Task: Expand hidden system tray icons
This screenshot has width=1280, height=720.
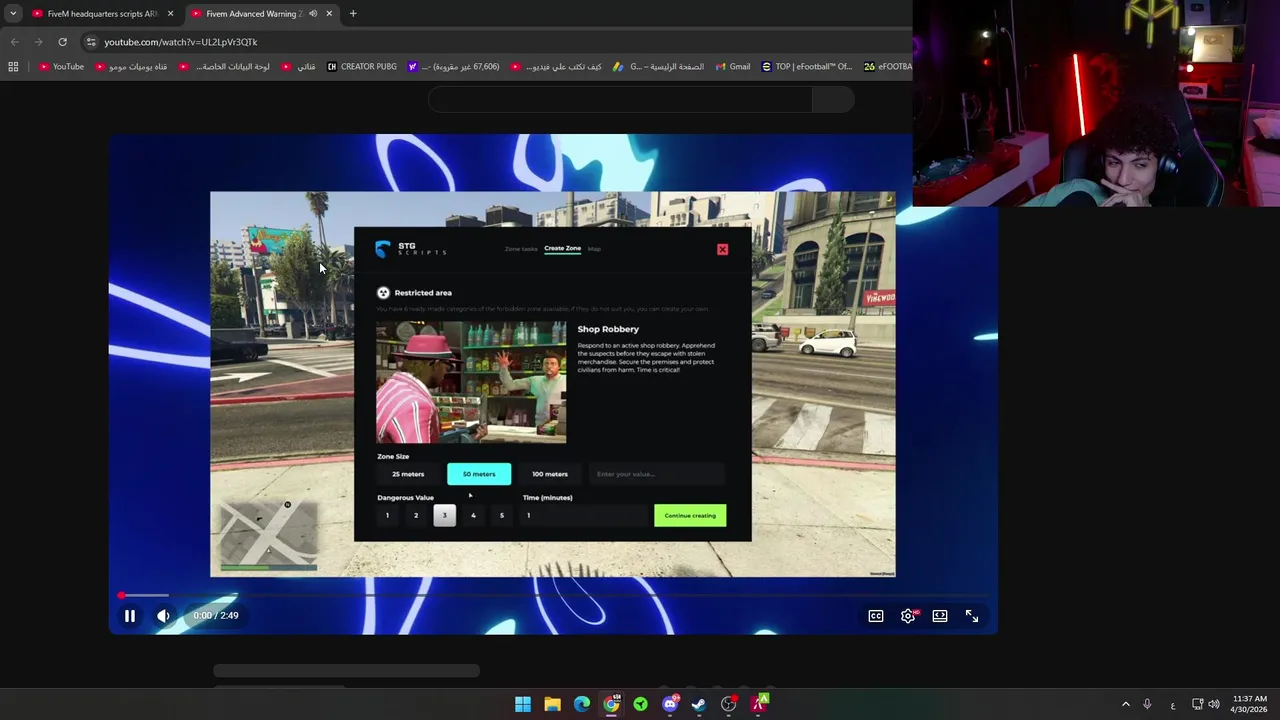Action: click(1126, 704)
